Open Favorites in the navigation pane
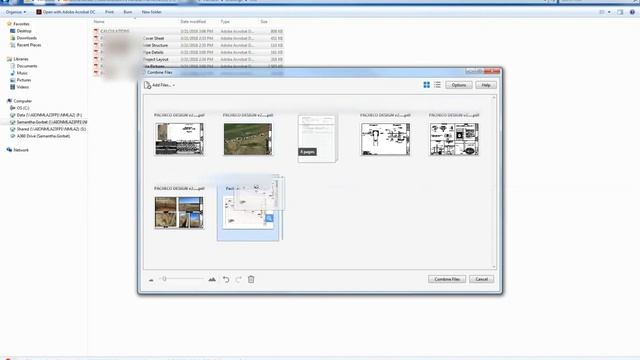The image size is (640, 360). point(18,24)
